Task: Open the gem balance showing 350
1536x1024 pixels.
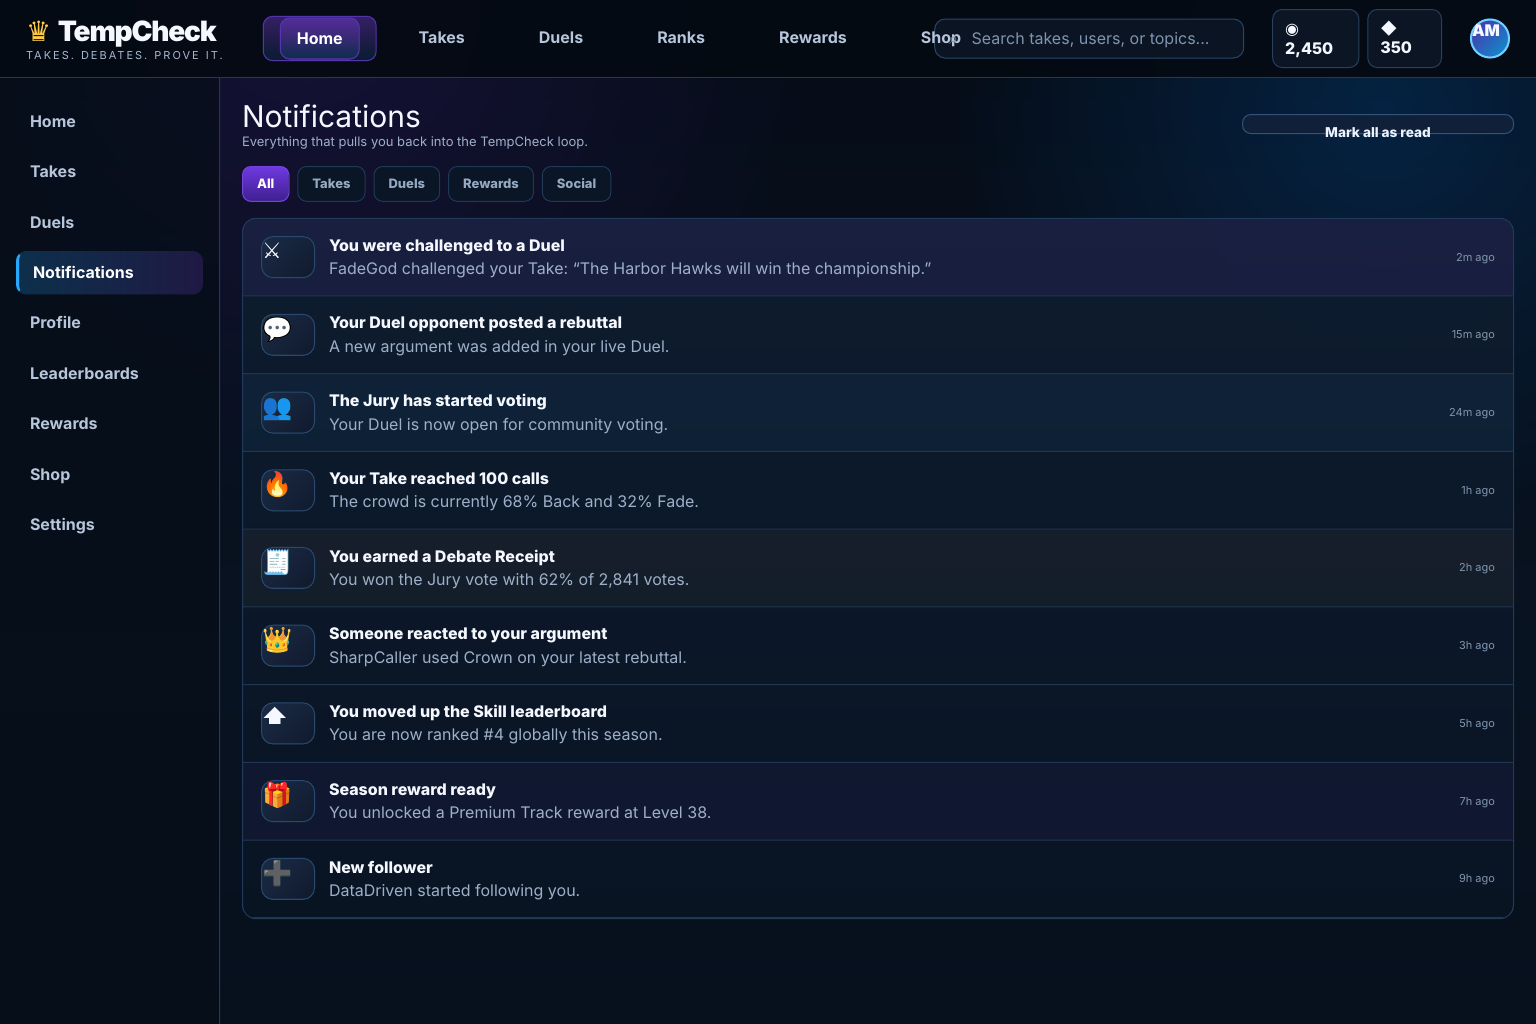Action: 1404,38
